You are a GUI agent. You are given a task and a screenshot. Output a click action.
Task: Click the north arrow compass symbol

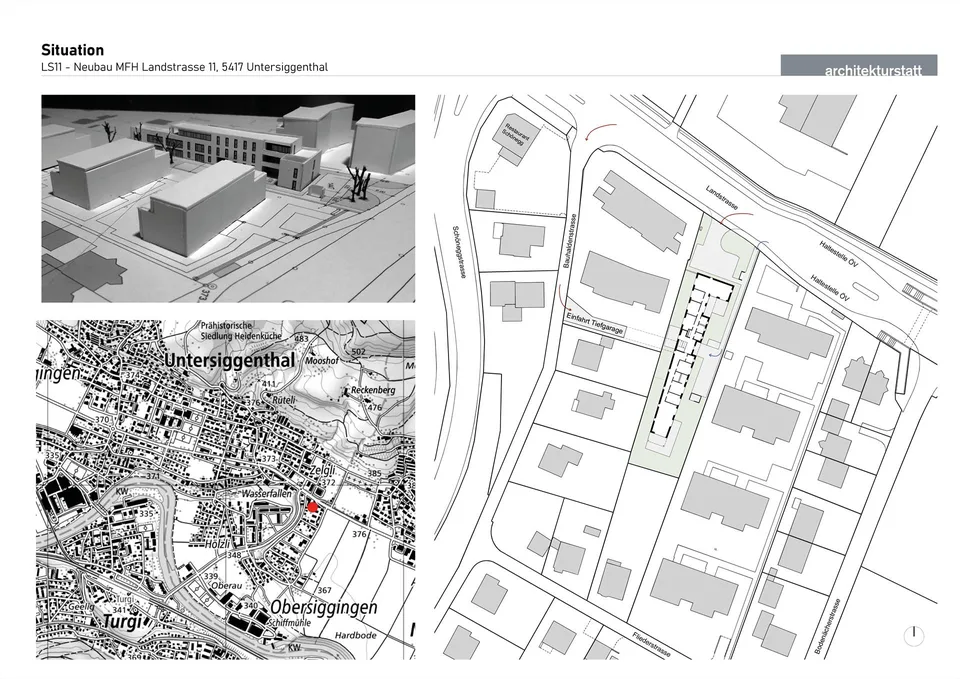click(x=913, y=636)
